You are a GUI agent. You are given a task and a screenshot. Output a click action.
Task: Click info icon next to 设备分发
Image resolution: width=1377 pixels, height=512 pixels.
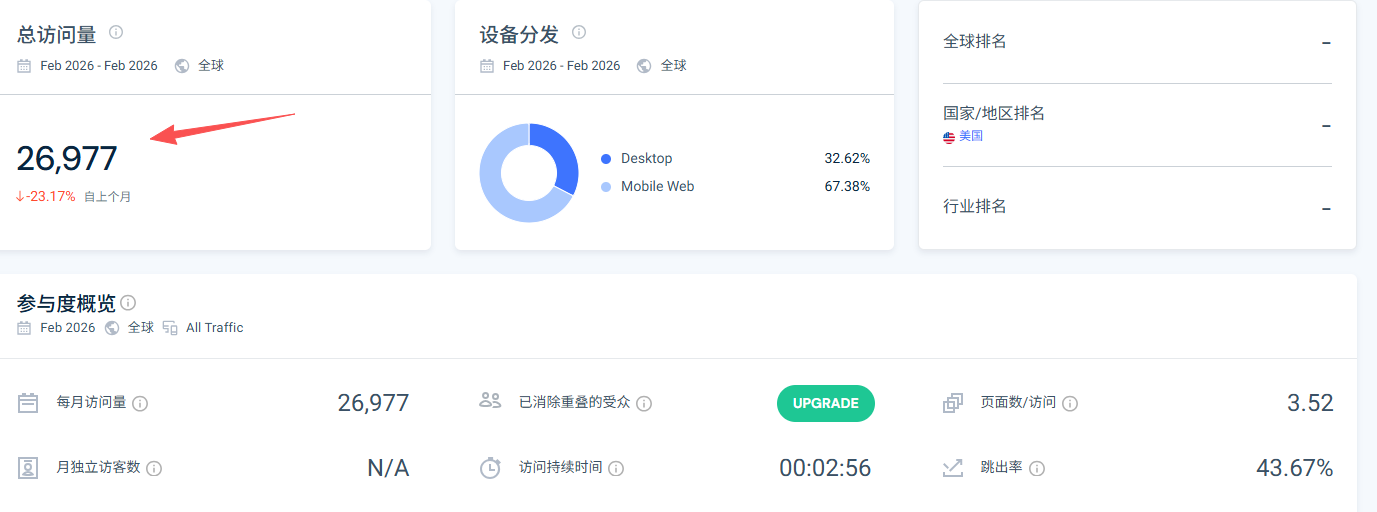click(579, 33)
